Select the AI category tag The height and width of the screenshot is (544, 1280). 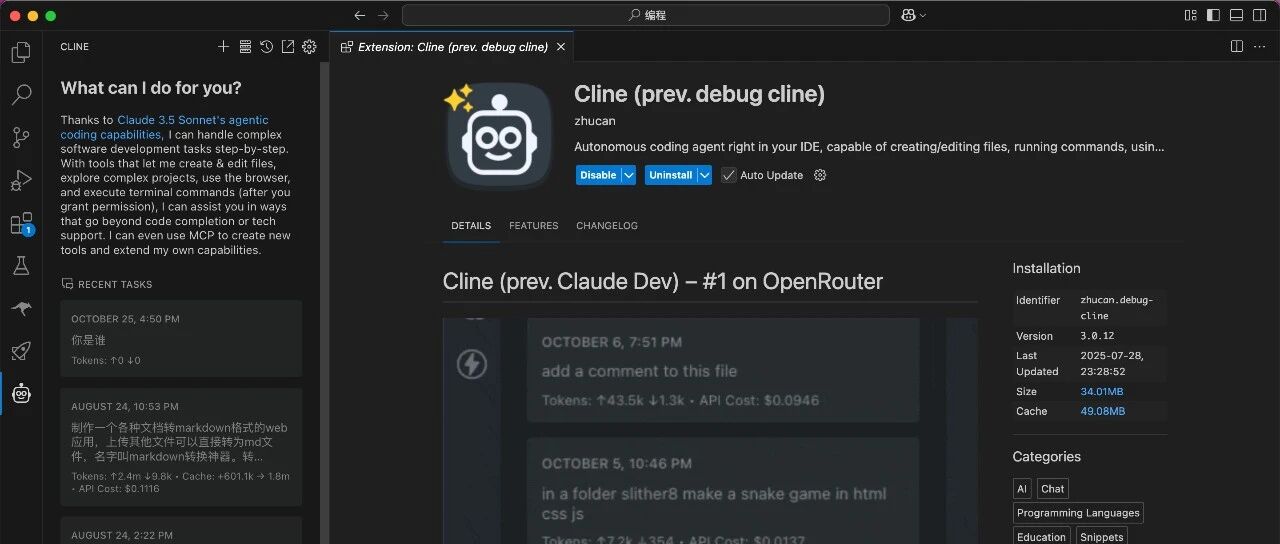click(x=1021, y=489)
